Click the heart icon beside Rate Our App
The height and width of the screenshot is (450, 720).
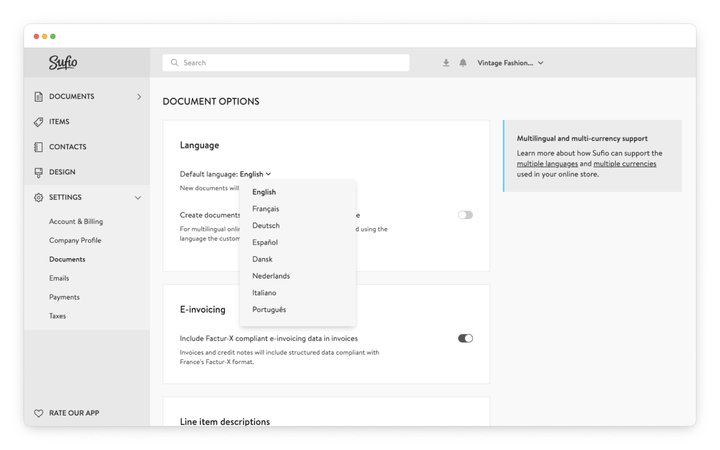[39, 413]
